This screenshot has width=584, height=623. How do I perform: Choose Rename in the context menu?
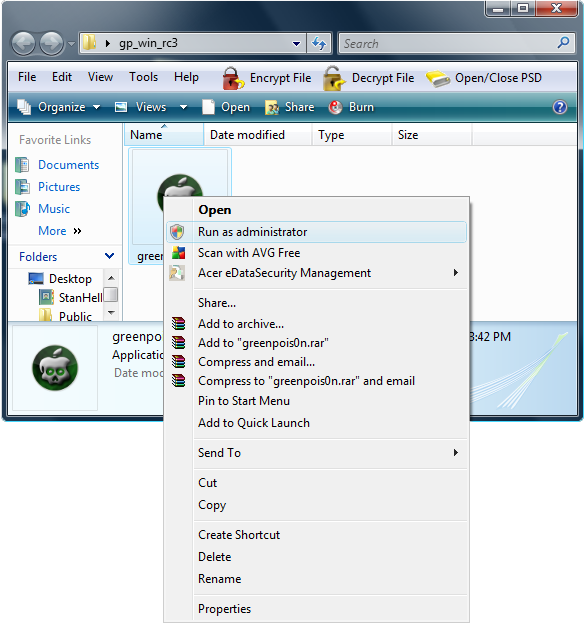[x=317, y=579]
